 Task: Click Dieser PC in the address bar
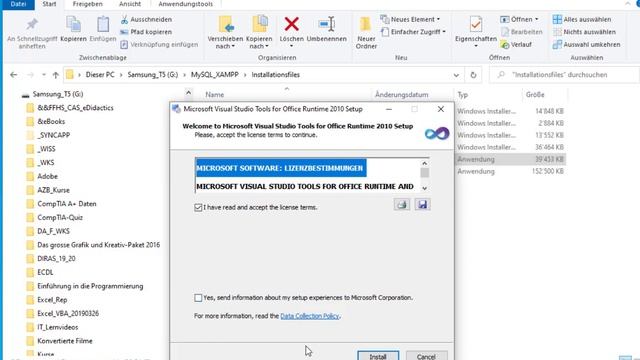[100, 75]
